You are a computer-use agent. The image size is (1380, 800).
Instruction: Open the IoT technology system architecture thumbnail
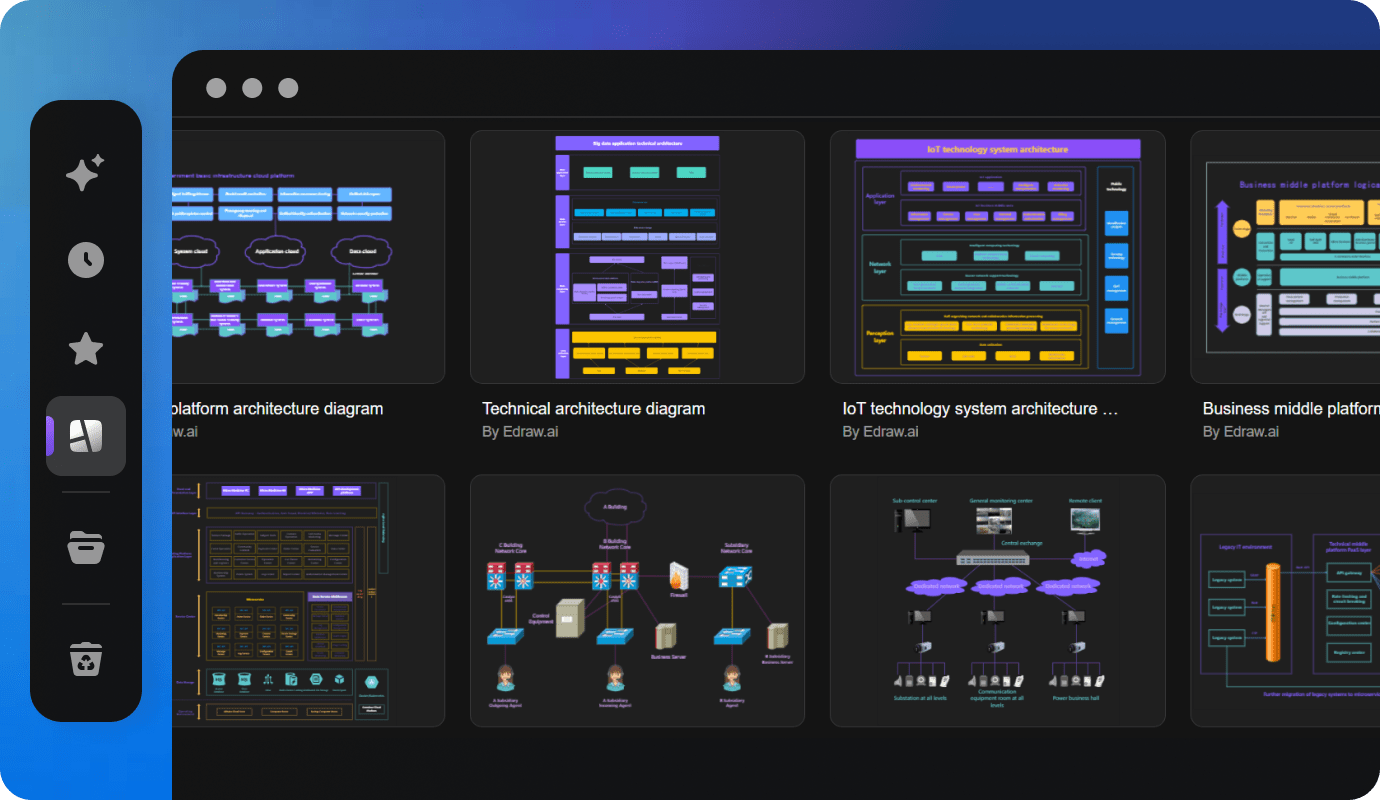(997, 257)
